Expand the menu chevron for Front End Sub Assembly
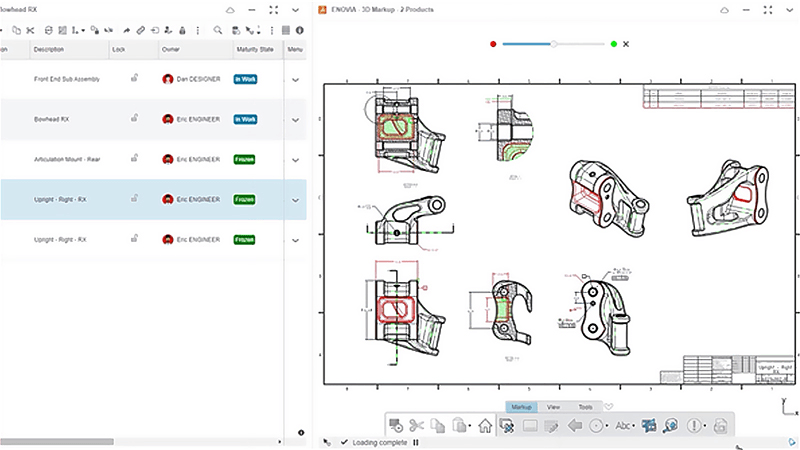Viewport: 800px width, 450px height. point(296,79)
